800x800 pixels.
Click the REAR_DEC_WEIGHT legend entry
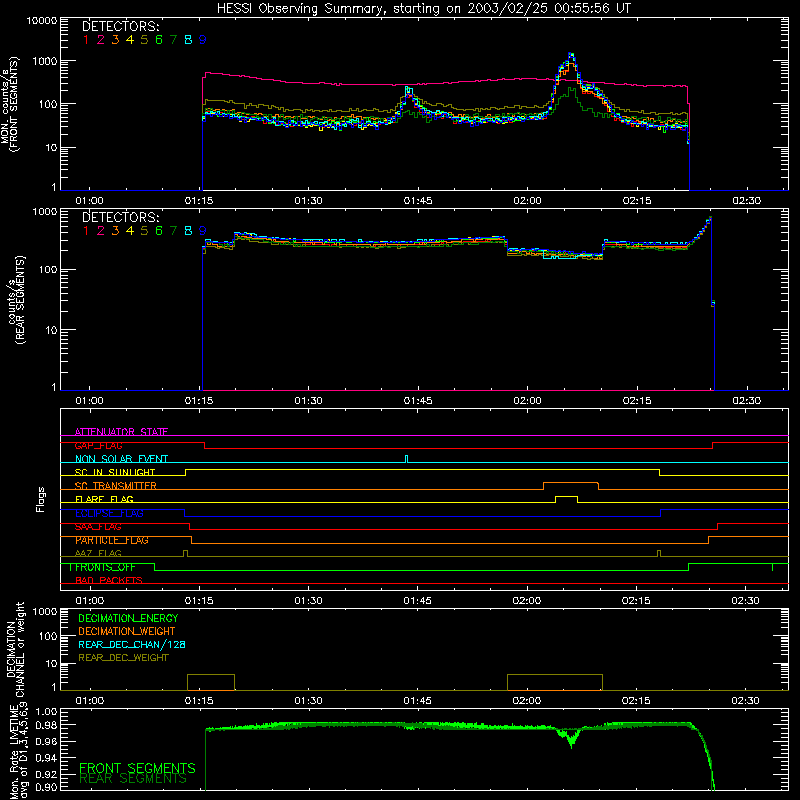tap(123, 658)
